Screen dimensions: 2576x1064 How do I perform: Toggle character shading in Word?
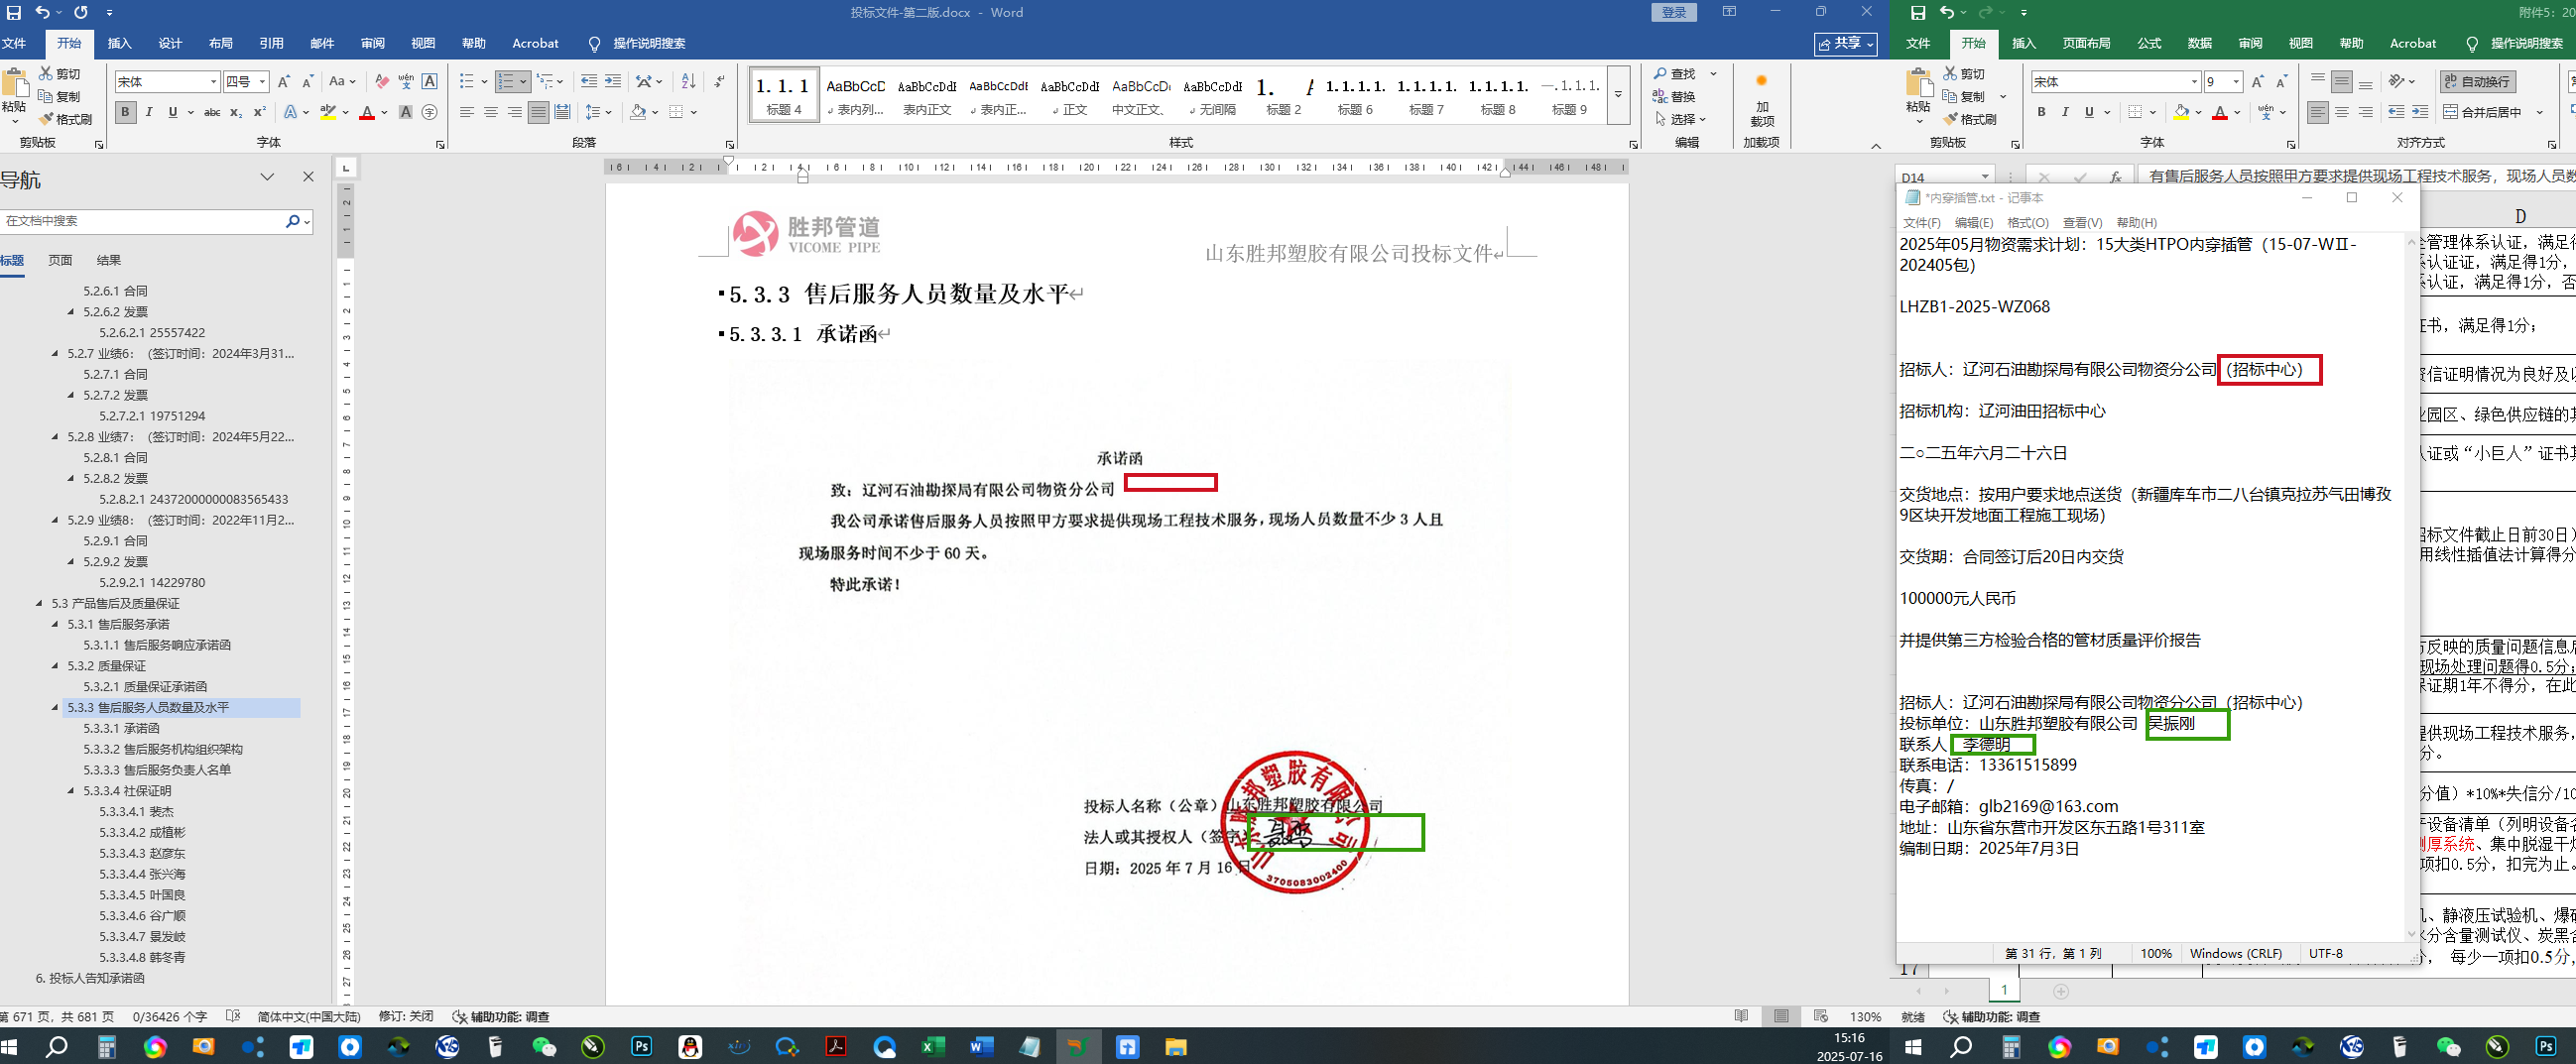pos(406,112)
